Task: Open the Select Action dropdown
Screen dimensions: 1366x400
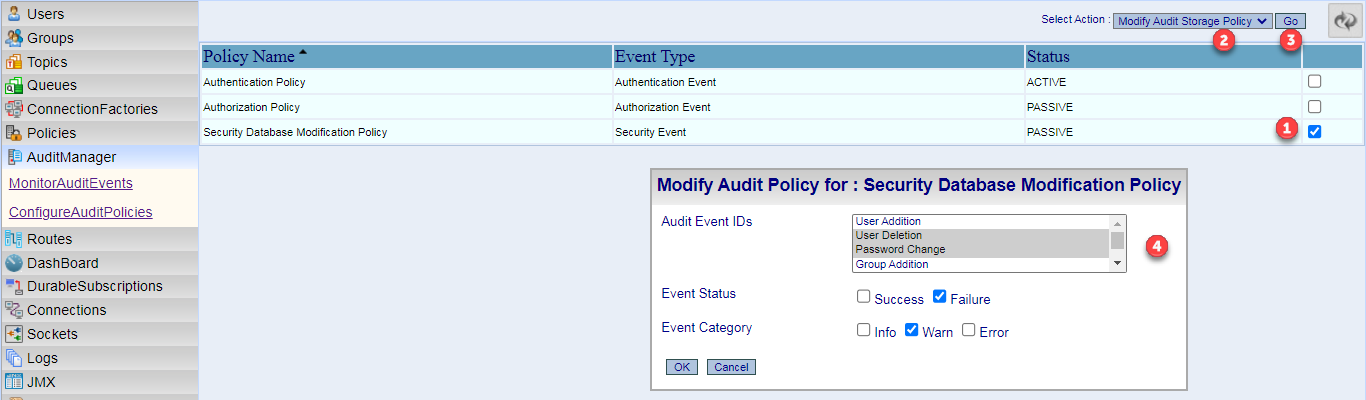Action: 1192,21
